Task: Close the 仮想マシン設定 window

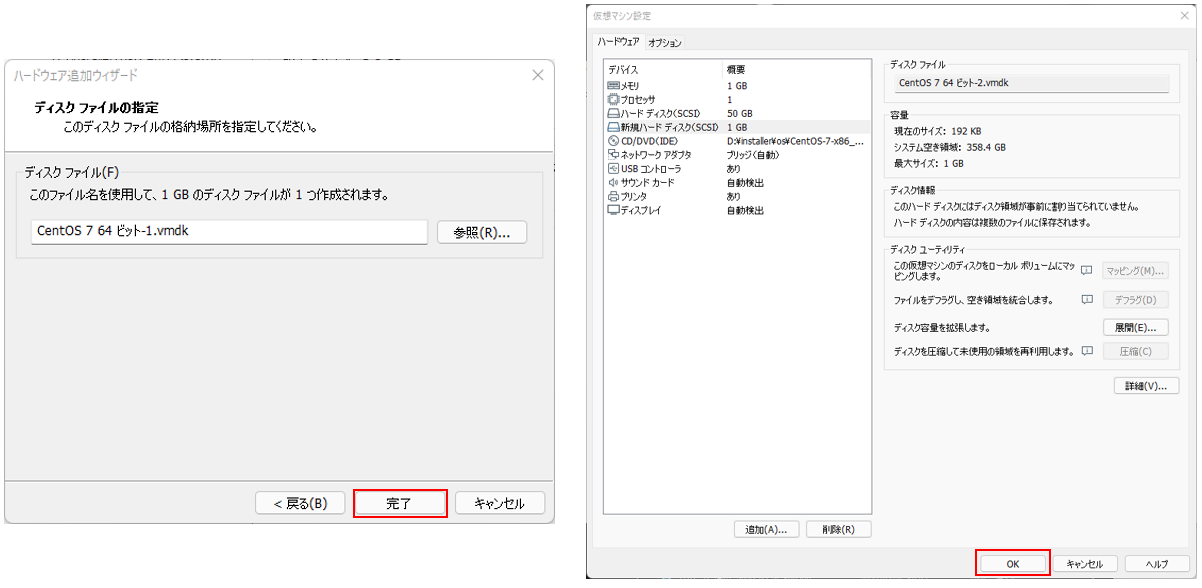Action: coord(1184,16)
